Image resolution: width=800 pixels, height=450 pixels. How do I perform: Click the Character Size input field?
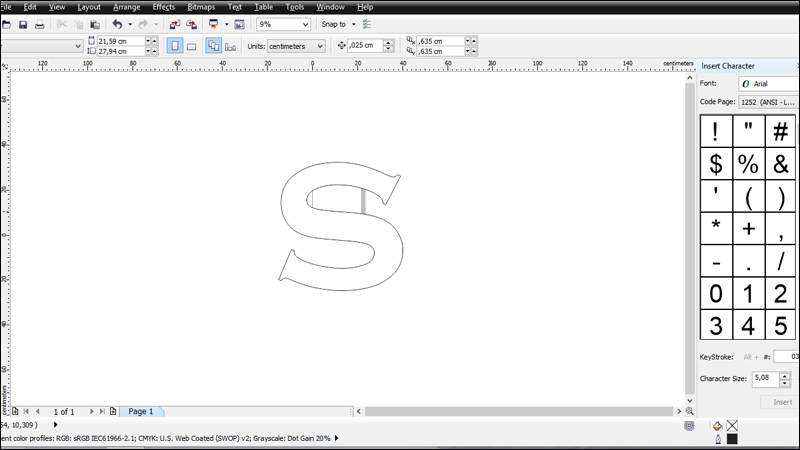764,378
